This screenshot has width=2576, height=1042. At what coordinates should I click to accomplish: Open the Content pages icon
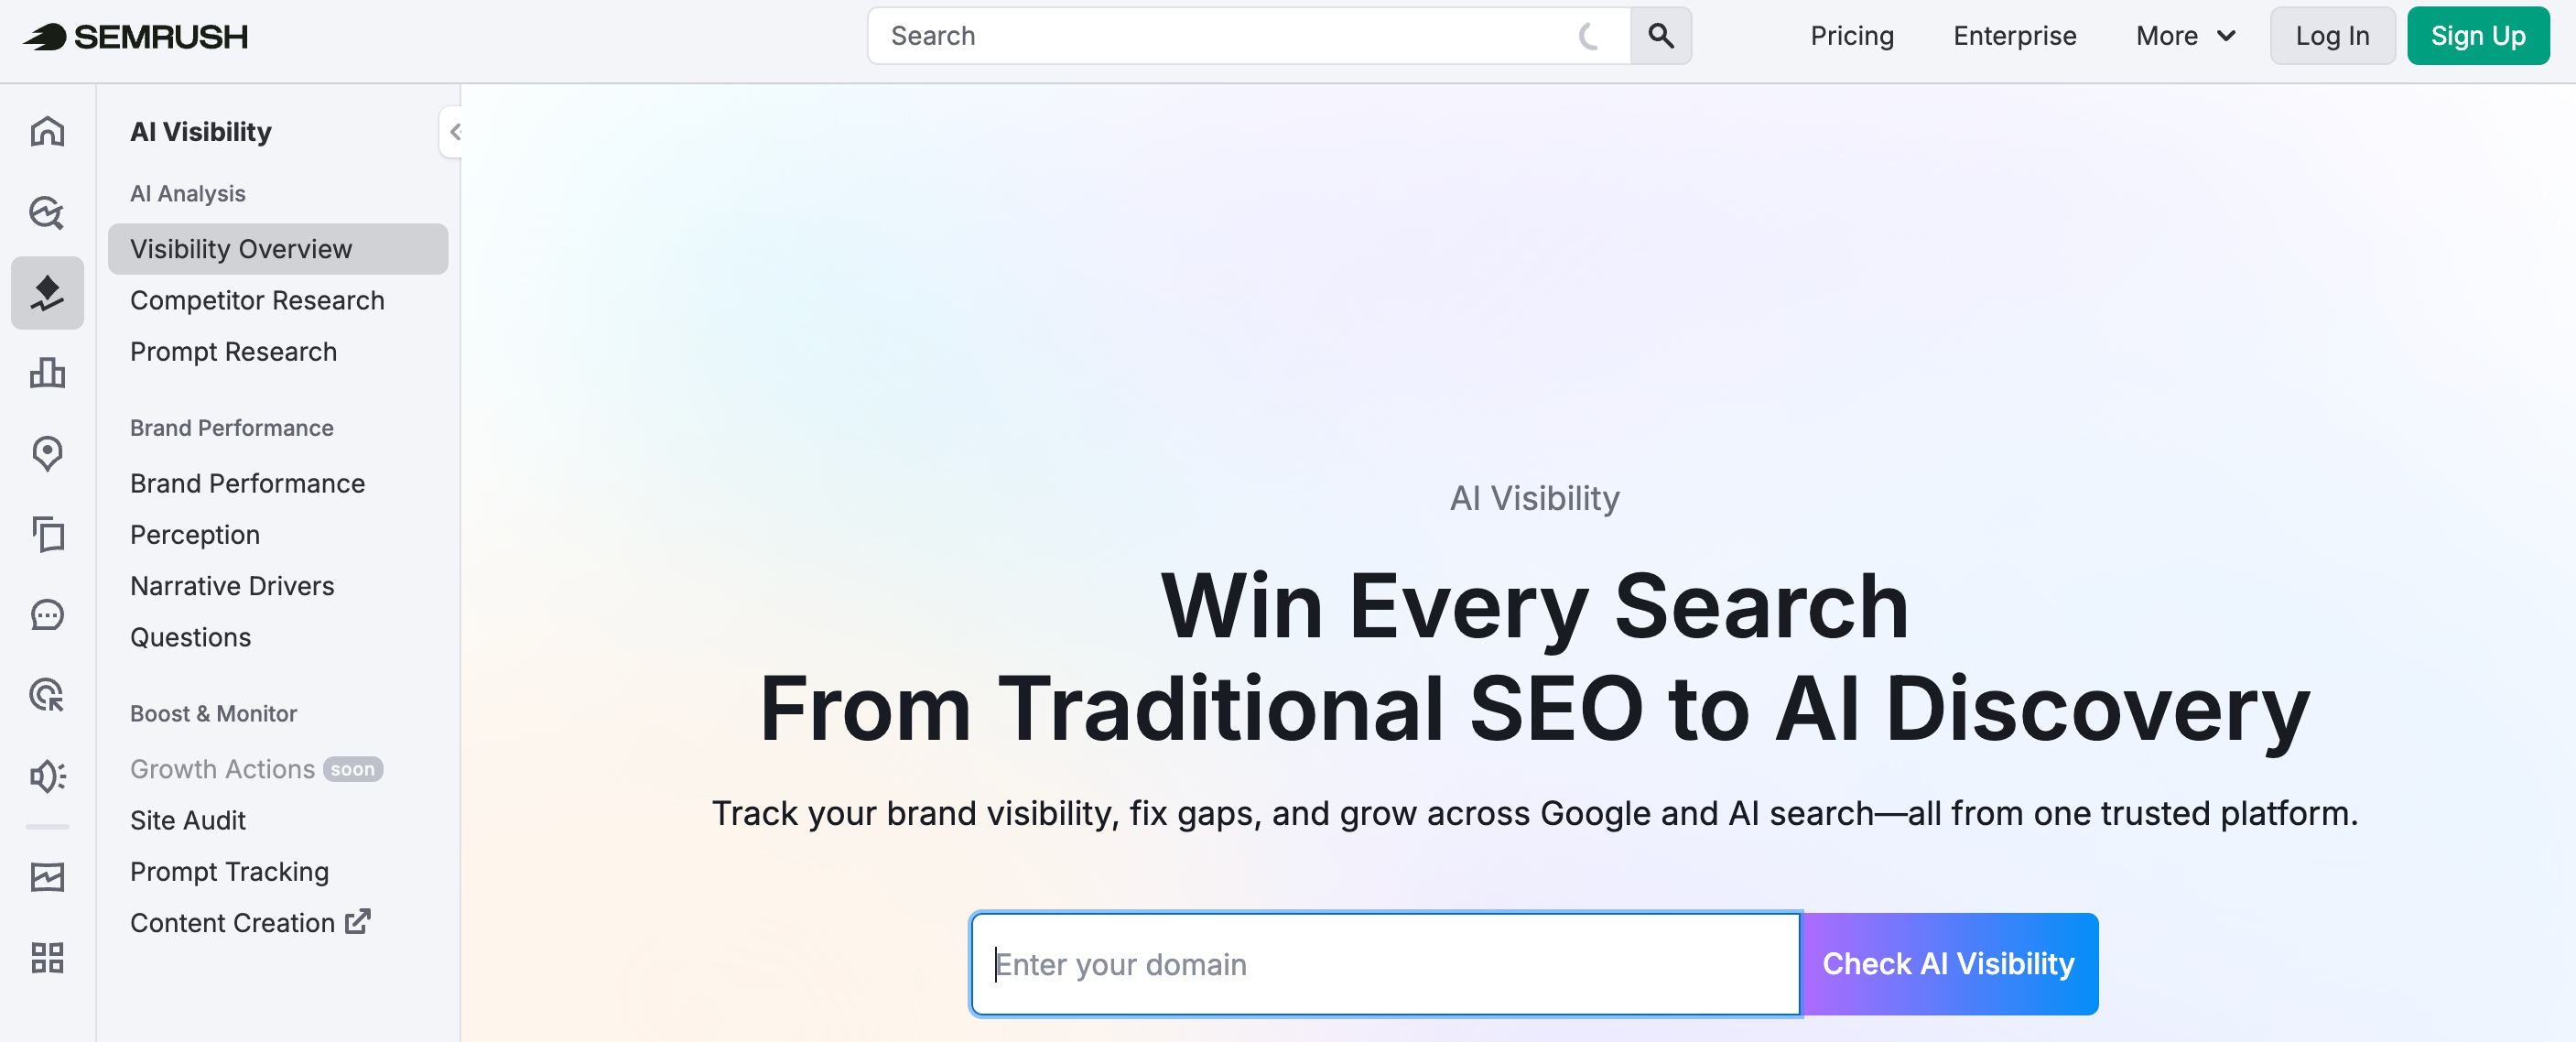(47, 534)
